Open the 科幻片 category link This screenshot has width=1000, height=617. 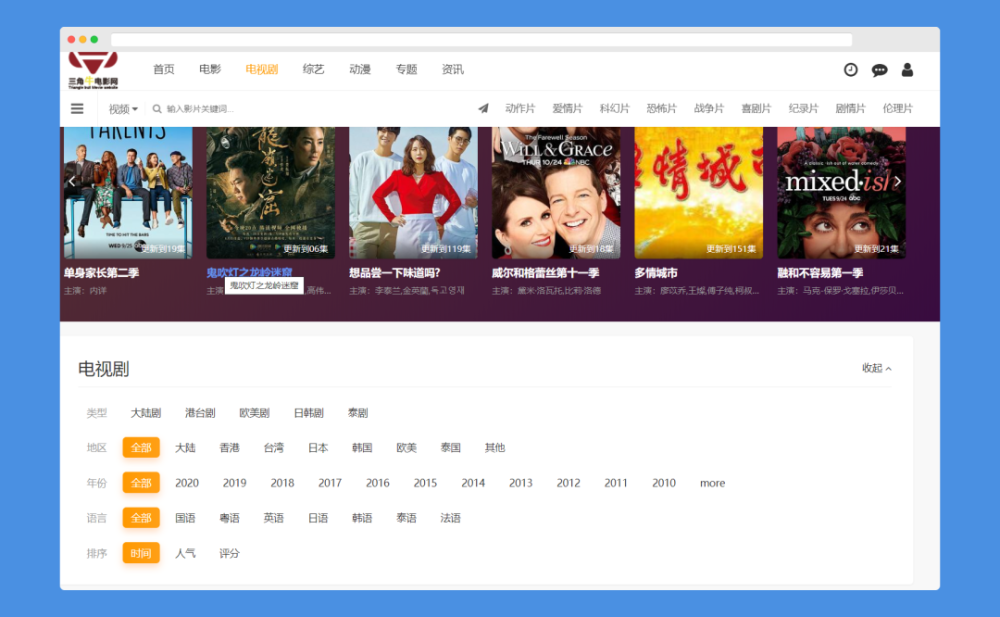[x=614, y=108]
